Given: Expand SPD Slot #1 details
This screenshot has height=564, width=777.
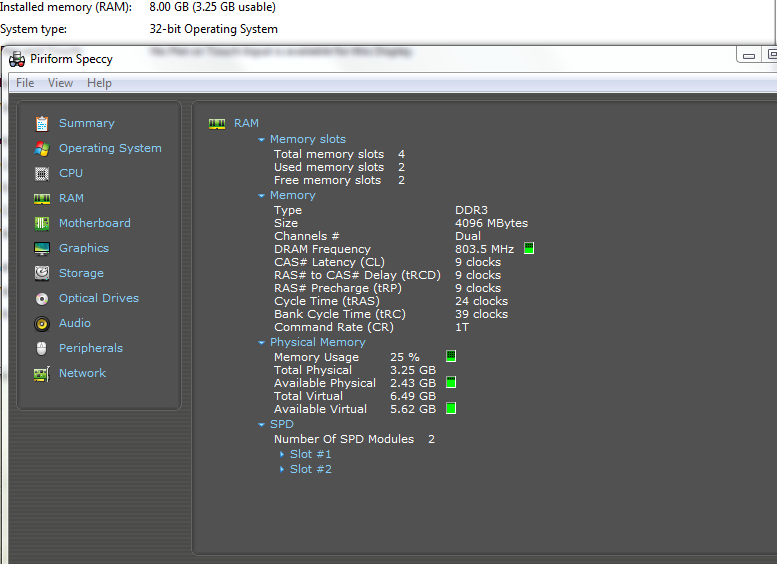Looking at the screenshot, I should (283, 455).
